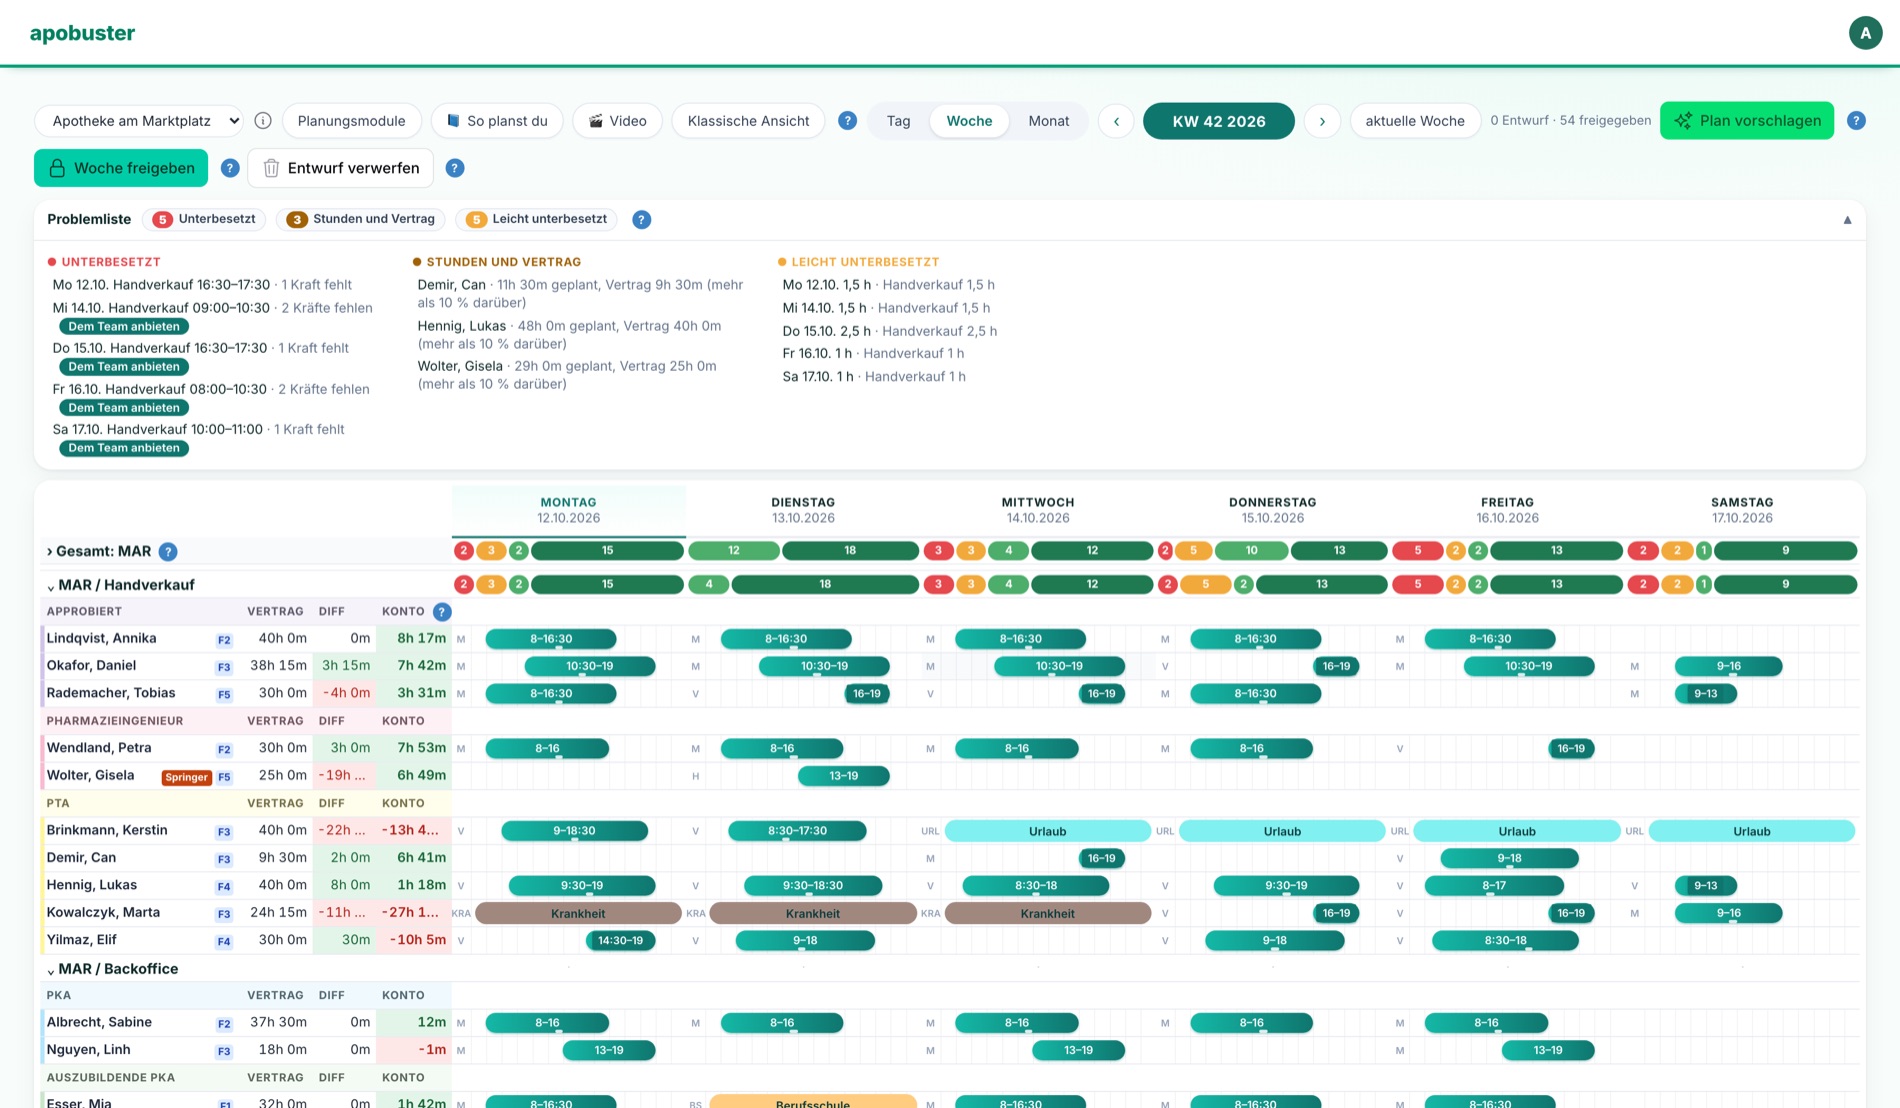Screen dimensions: 1900x1108
Task: Click Wolter, Gisela 13–19 Tuesday shift
Action: [844, 776]
